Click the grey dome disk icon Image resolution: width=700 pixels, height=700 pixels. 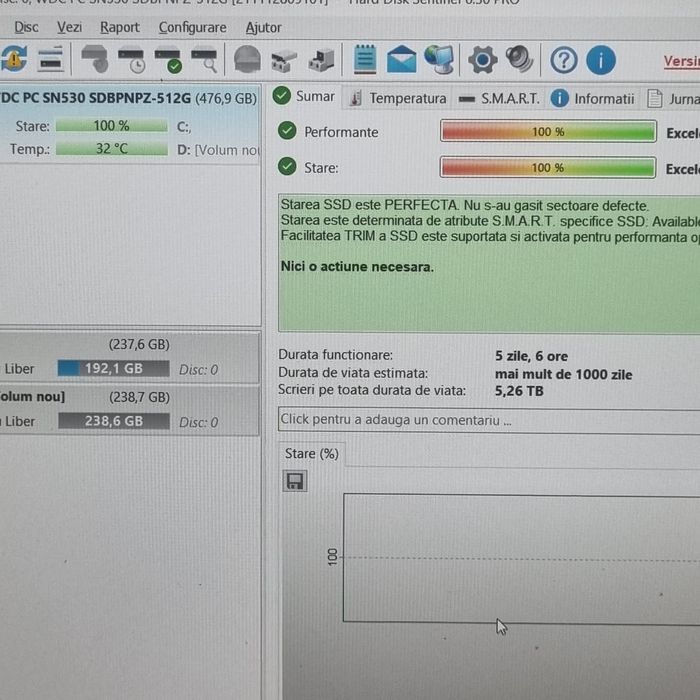pyautogui.click(x=247, y=59)
